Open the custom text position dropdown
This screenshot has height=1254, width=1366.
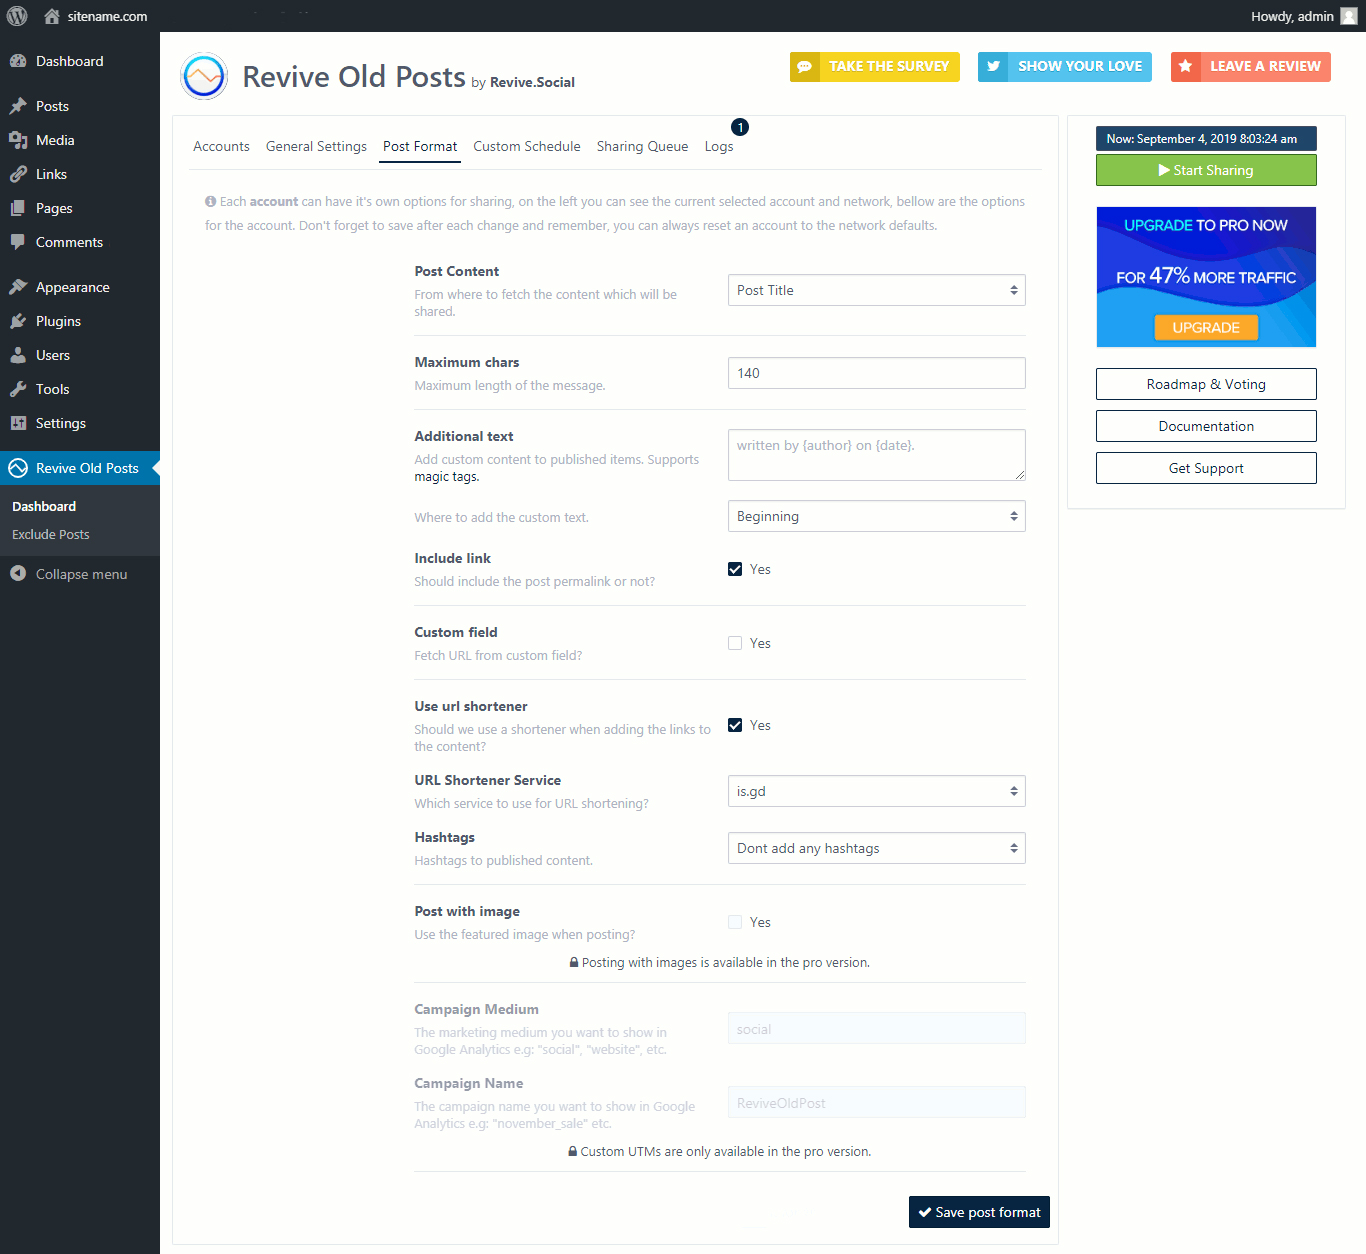coord(877,516)
